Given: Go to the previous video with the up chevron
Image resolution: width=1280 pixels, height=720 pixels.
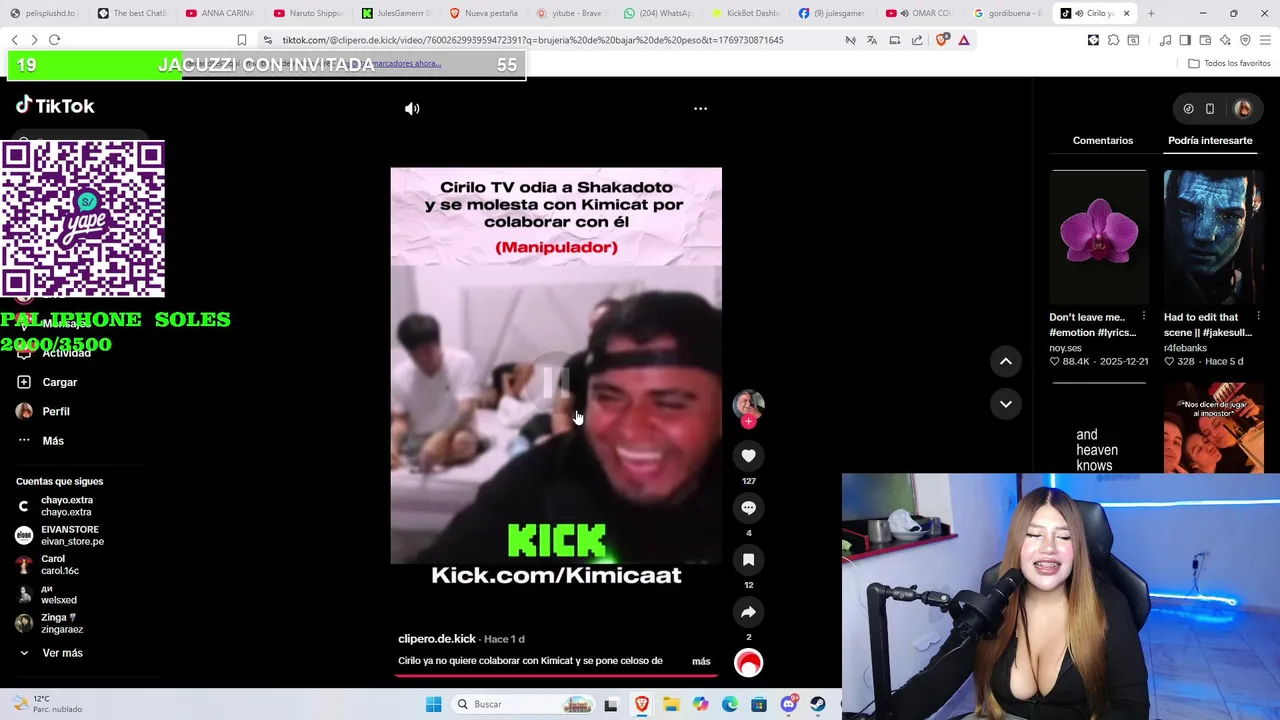Looking at the screenshot, I should pyautogui.click(x=1006, y=361).
